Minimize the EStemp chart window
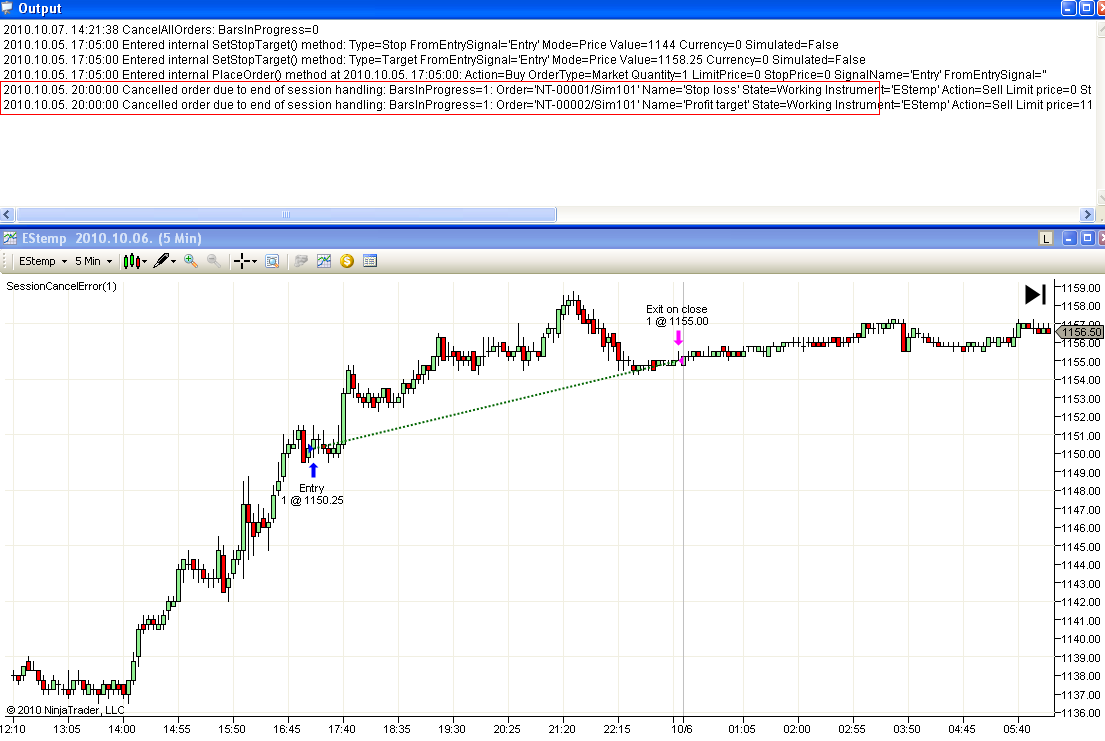 [1069, 238]
